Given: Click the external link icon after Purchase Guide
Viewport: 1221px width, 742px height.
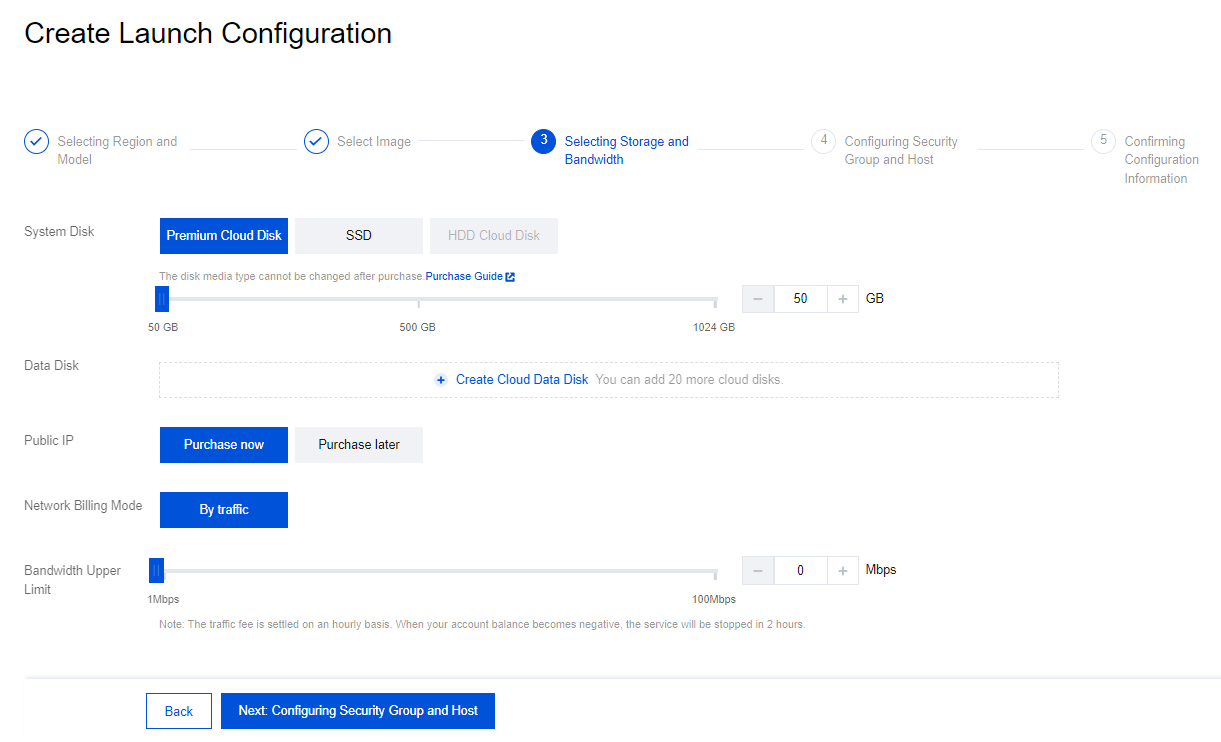Looking at the screenshot, I should coord(510,277).
